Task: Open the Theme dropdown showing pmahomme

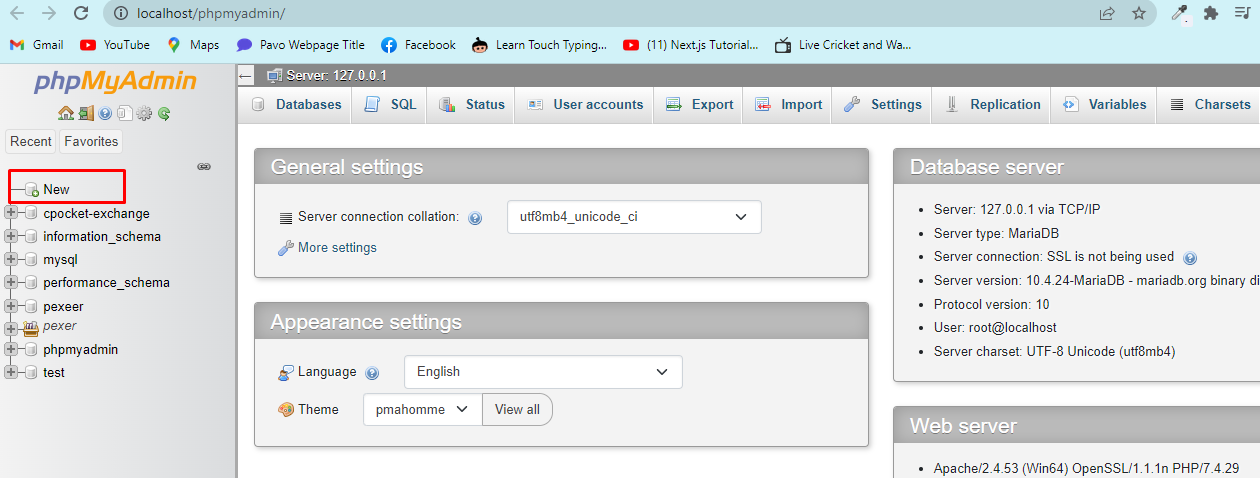Action: (422, 409)
